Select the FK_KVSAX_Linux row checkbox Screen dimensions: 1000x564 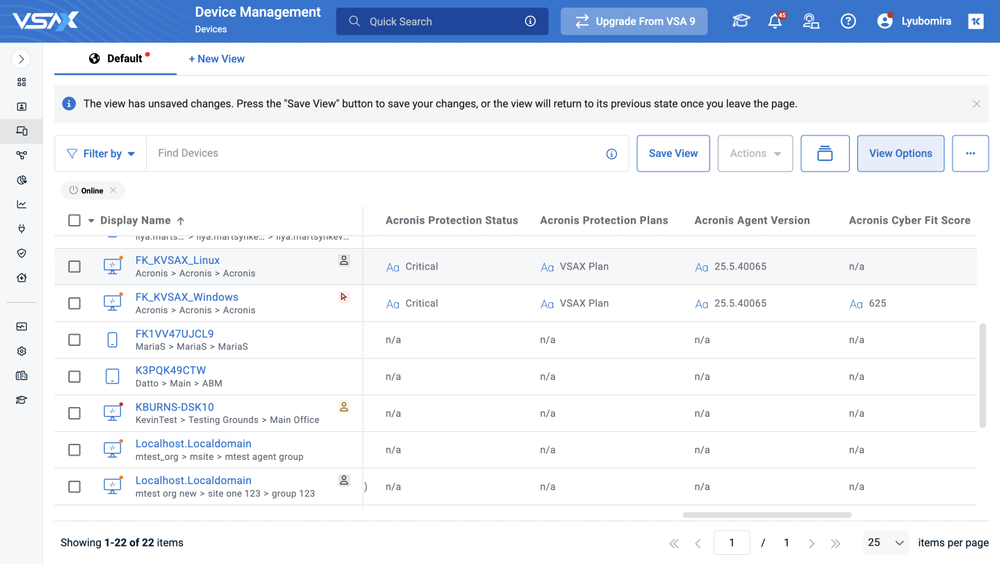coord(74,266)
